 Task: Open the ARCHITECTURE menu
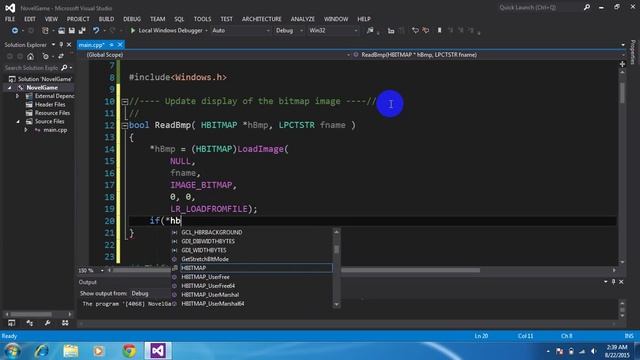click(262, 19)
